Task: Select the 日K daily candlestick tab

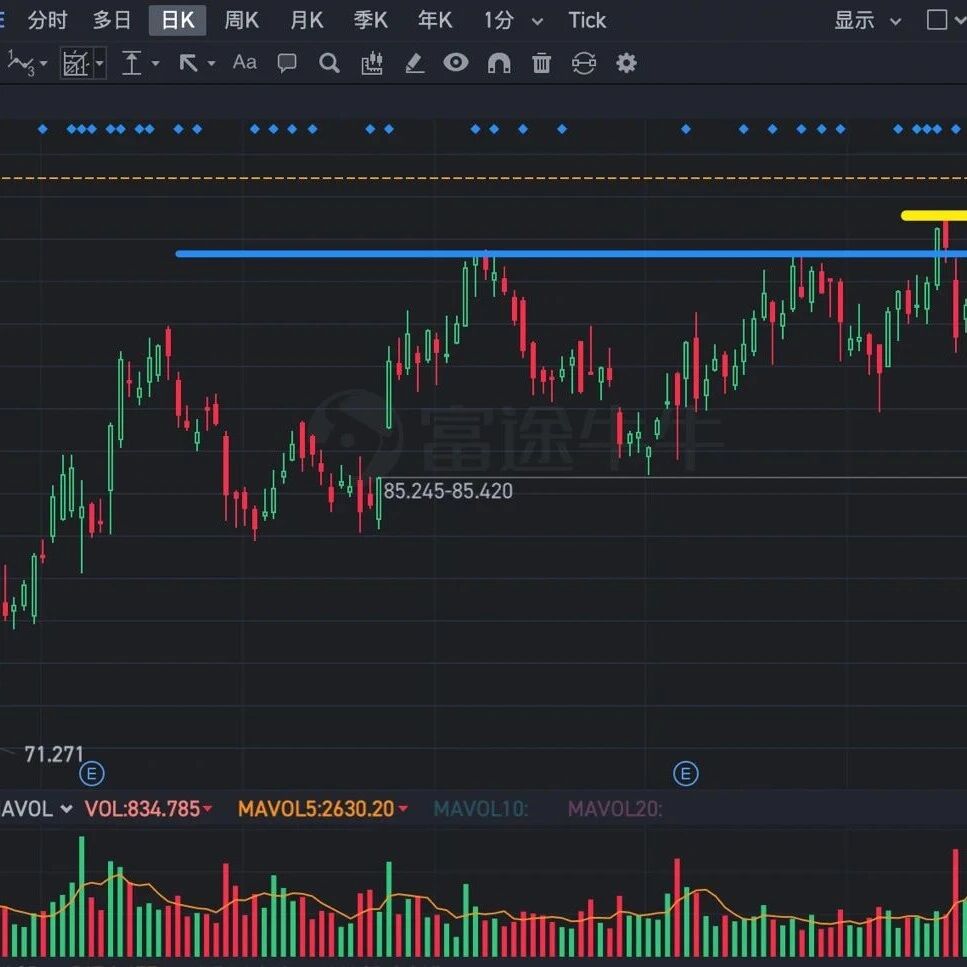Action: point(178,20)
